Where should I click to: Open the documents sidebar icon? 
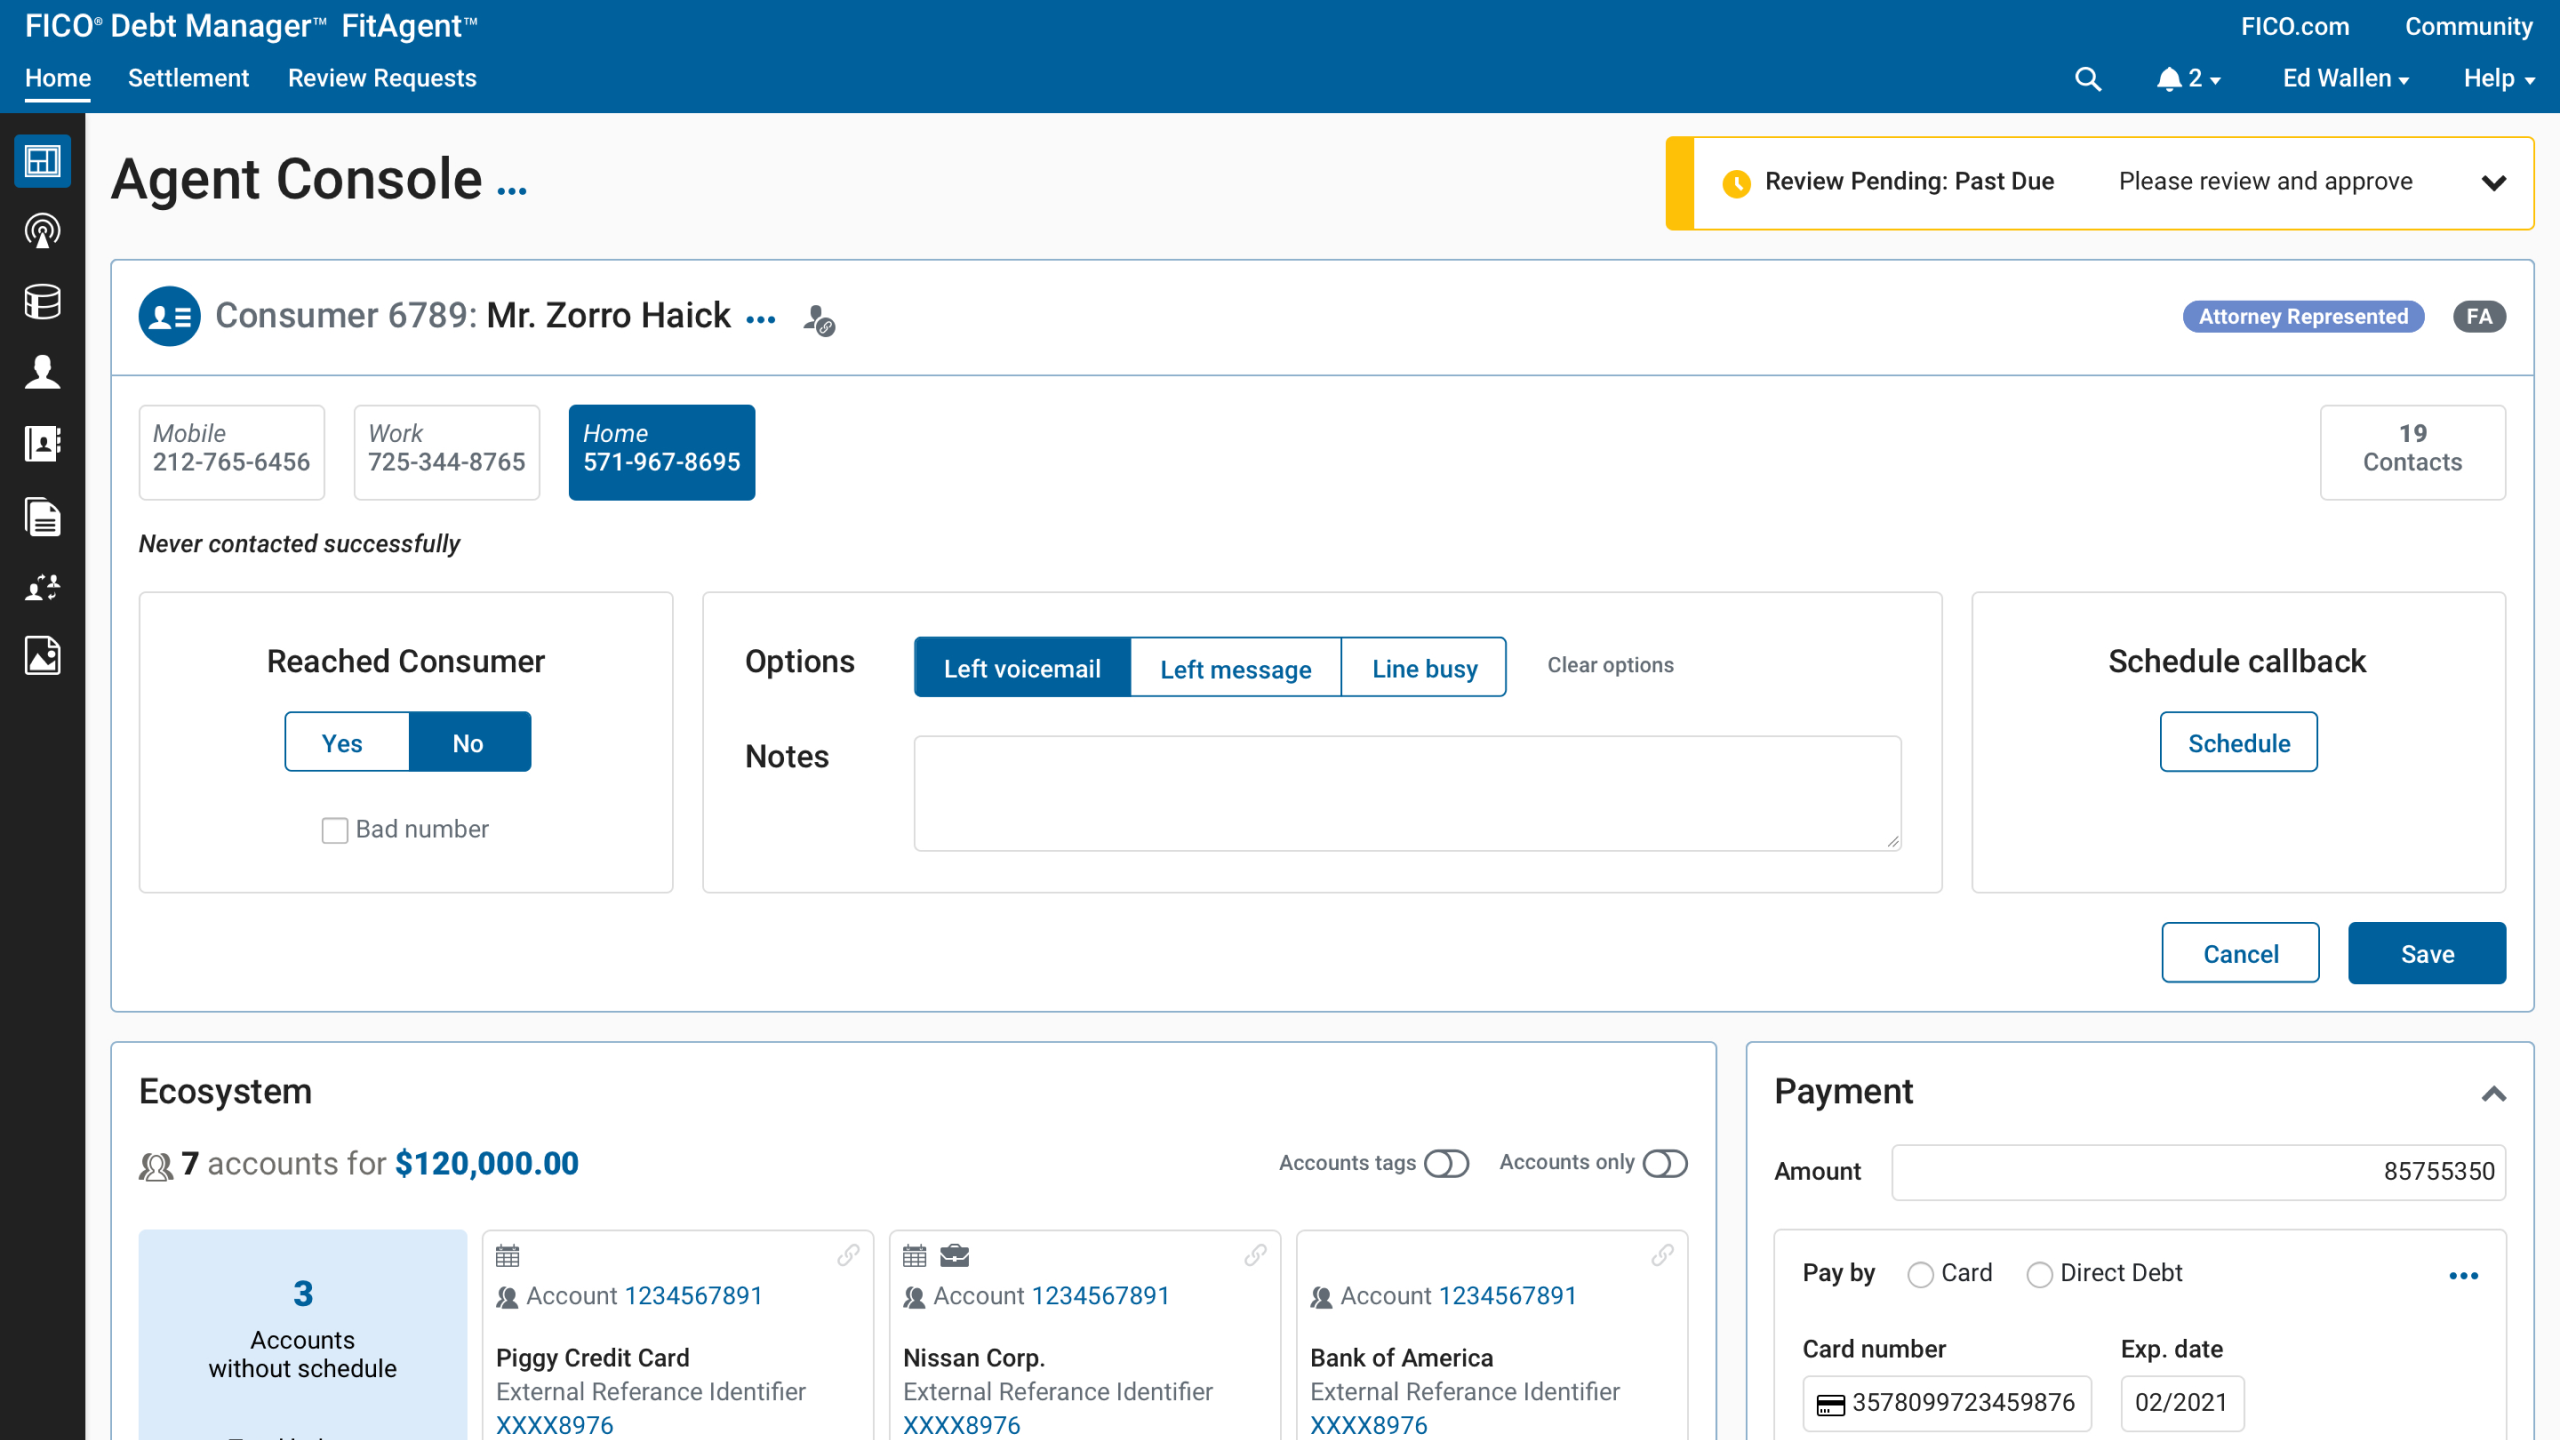(x=42, y=517)
